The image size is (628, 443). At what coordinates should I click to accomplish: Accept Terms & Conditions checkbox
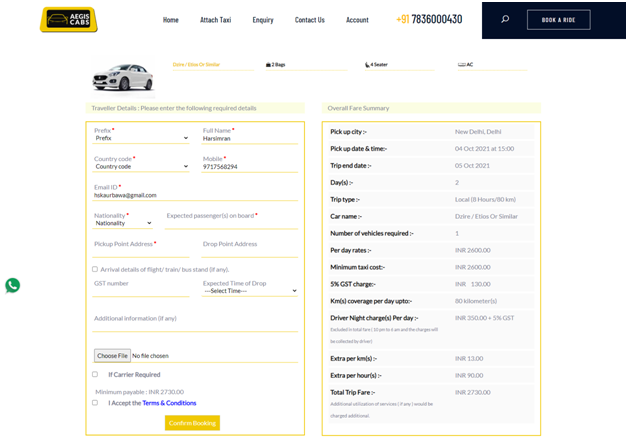coord(95,403)
